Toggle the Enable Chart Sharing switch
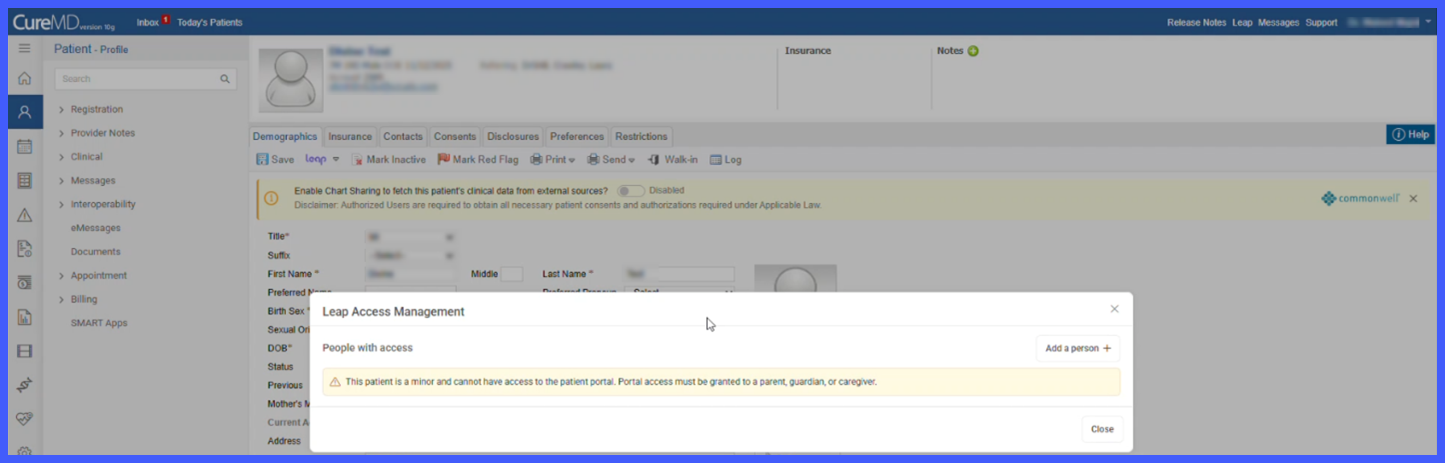 click(x=630, y=190)
